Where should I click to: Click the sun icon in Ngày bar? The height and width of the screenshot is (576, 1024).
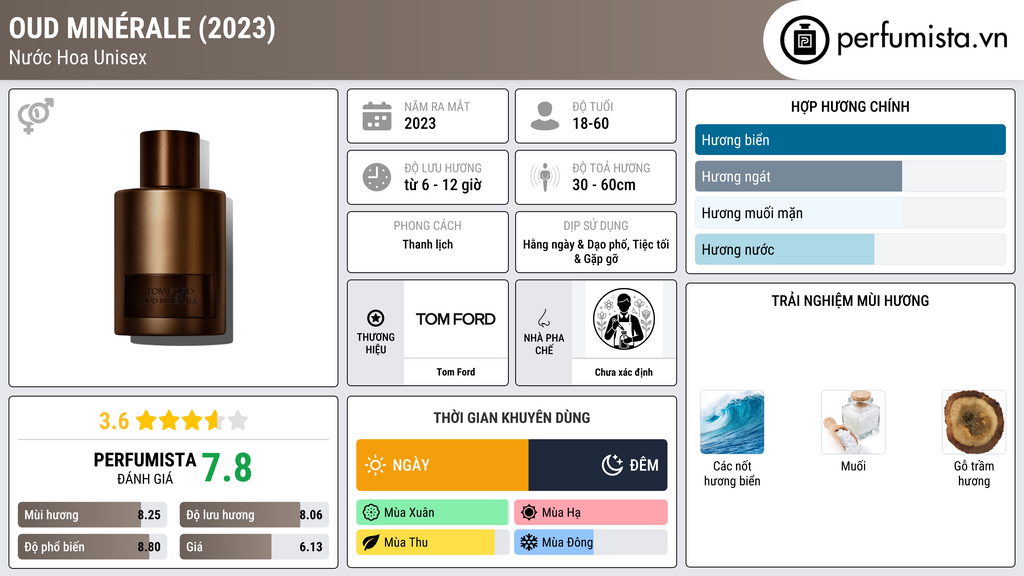pyautogui.click(x=376, y=465)
